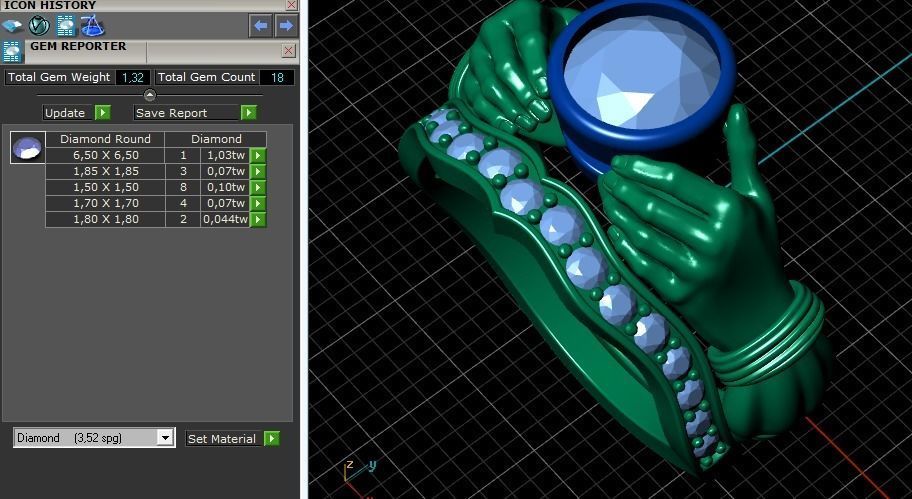This screenshot has width=912, height=499.
Task: Click the '0,044tw' weight cell
Action: coord(226,219)
